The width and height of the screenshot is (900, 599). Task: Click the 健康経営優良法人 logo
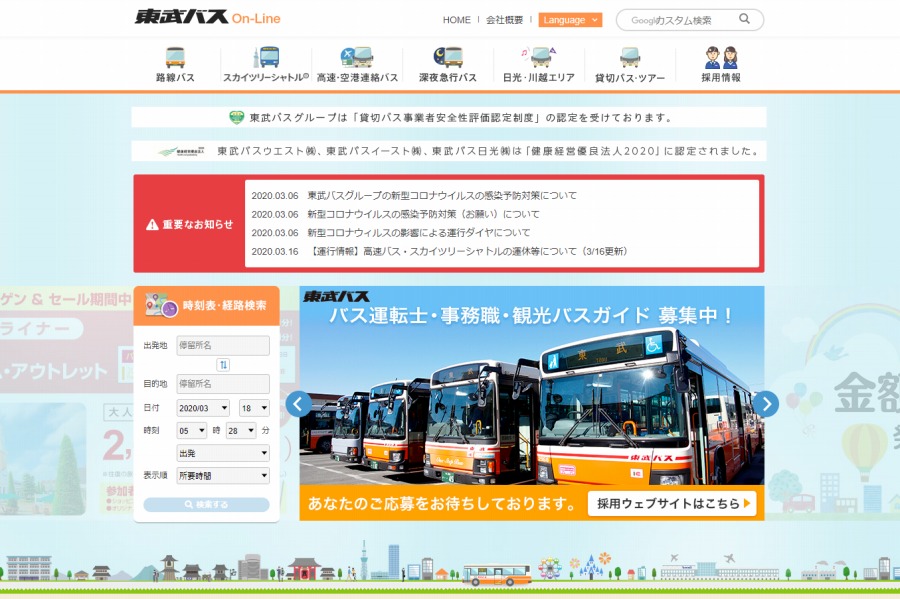click(x=181, y=151)
